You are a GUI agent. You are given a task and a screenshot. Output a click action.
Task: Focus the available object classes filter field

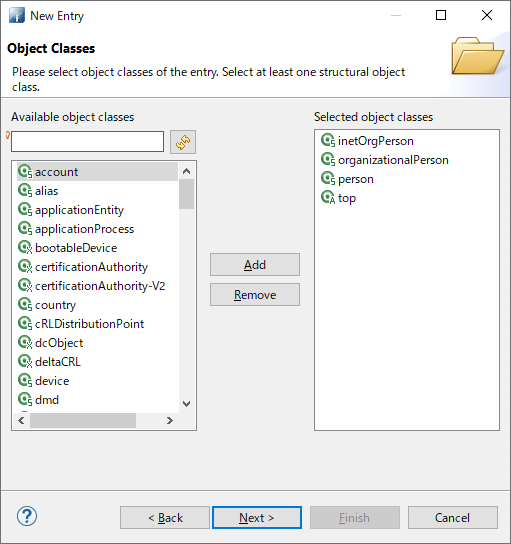87,142
